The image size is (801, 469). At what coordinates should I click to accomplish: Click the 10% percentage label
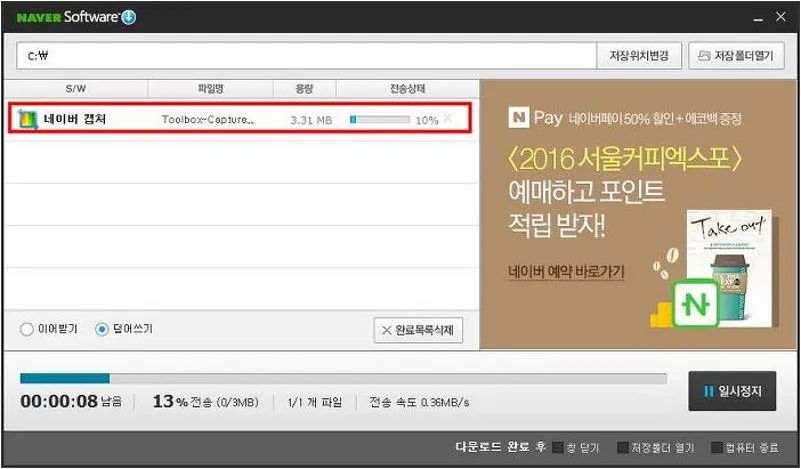427,121
